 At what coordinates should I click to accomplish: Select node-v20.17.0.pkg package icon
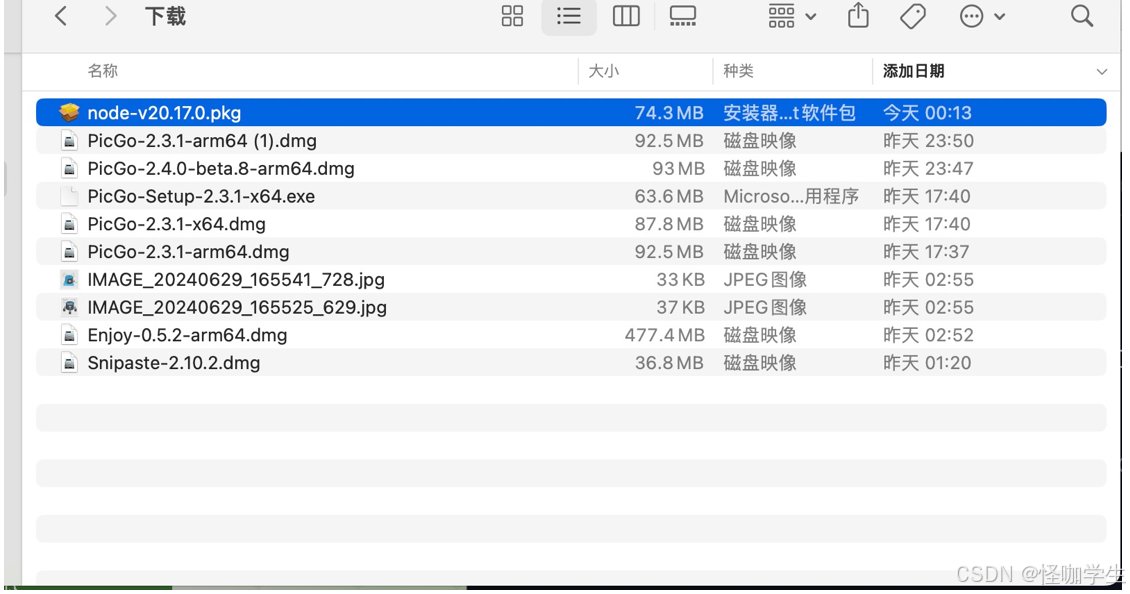click(69, 112)
